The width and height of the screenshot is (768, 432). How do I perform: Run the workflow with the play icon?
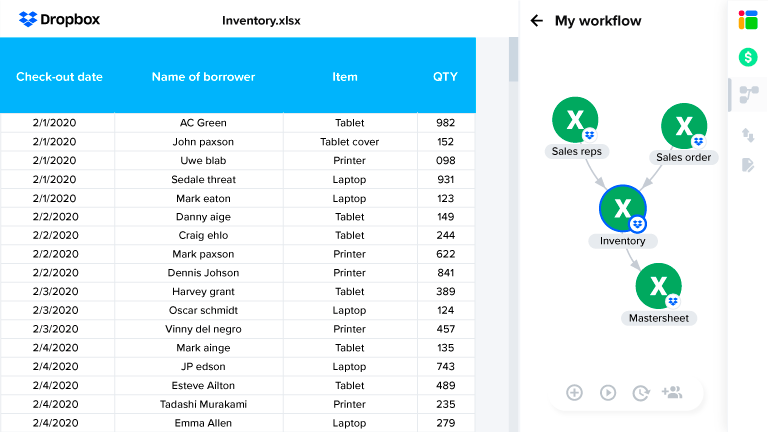click(607, 393)
